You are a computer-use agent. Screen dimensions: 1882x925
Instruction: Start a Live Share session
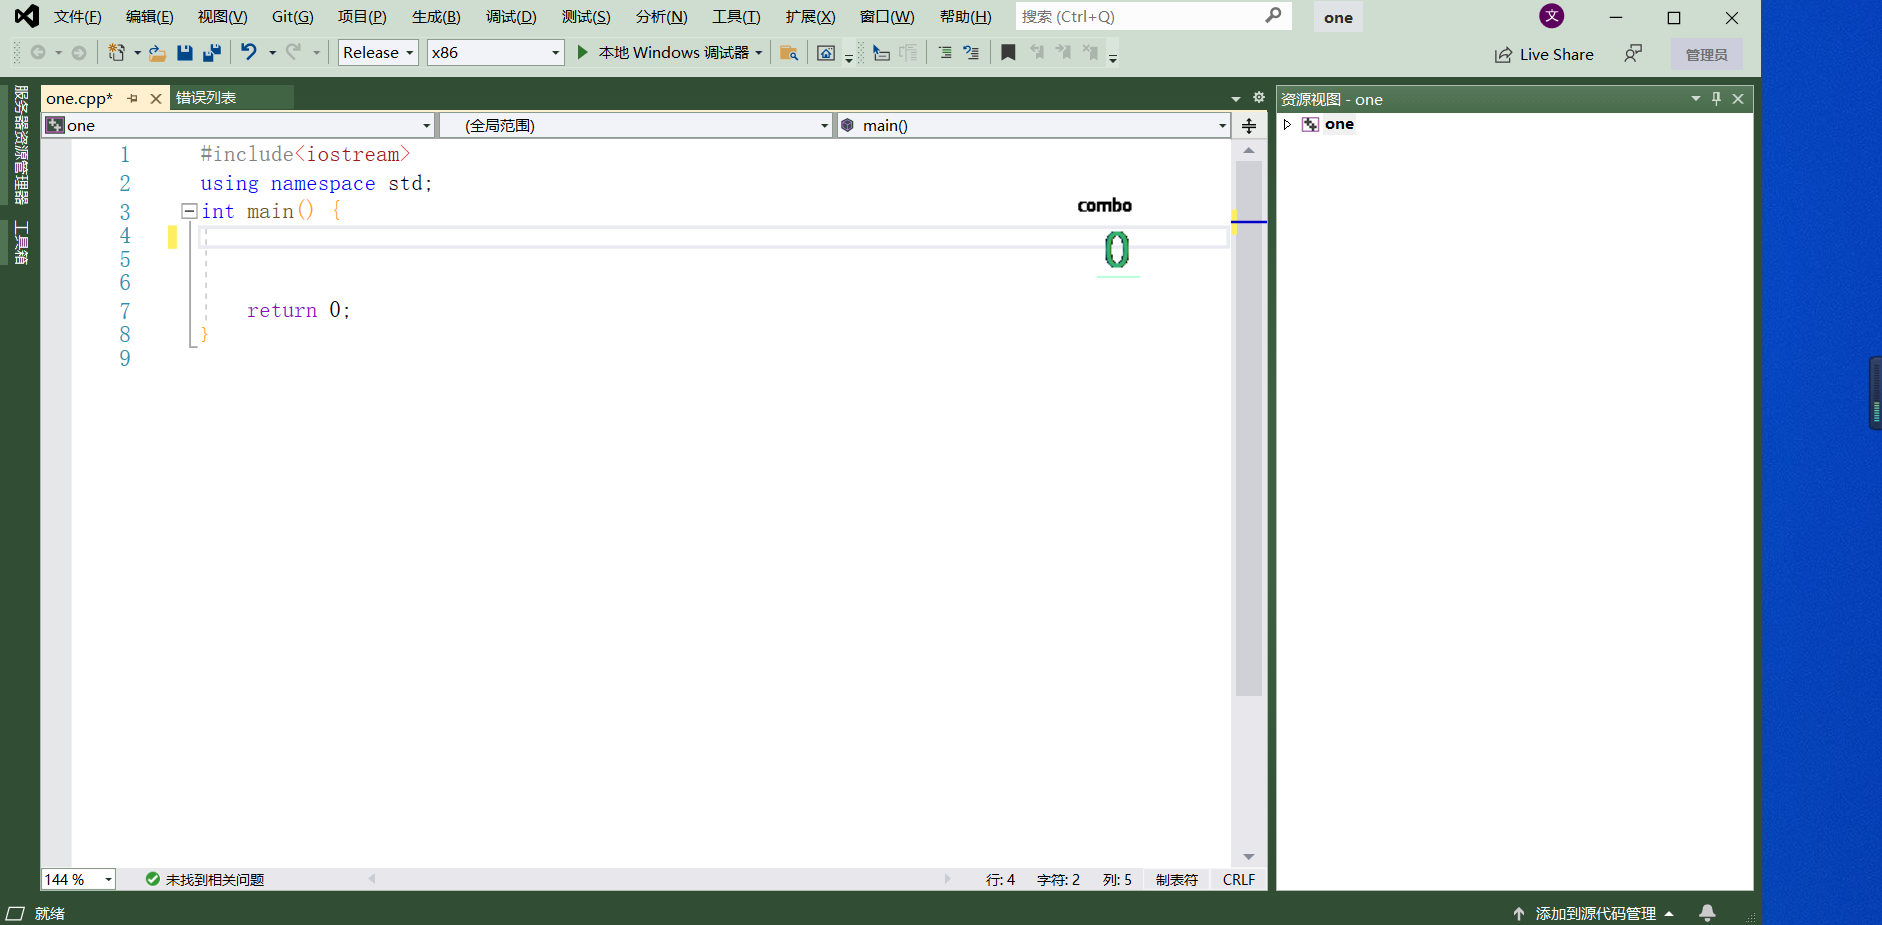click(1543, 53)
